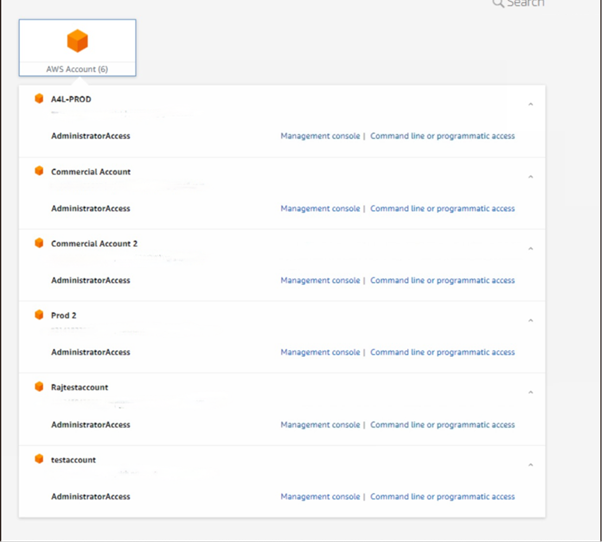This screenshot has height=542, width=602.
Task: Collapse the testaccount chevron
Action: coord(531,465)
